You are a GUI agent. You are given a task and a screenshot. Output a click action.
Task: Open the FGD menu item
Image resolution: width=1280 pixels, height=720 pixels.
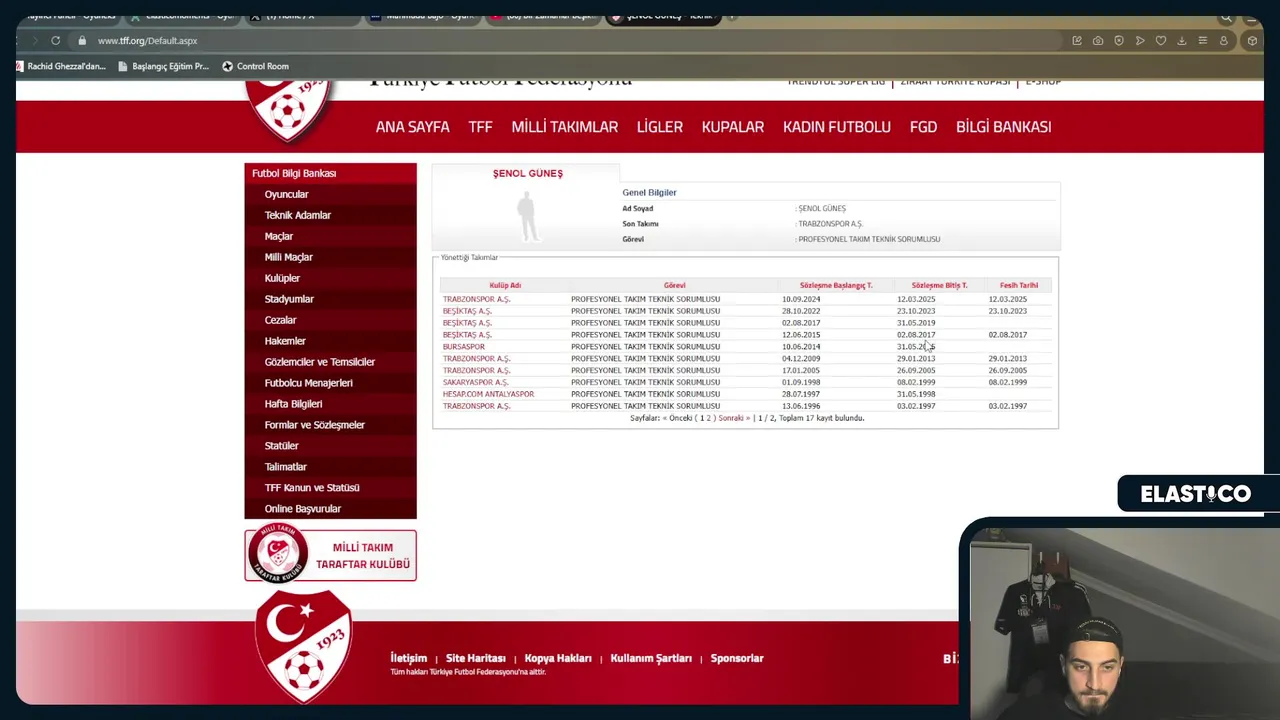pyautogui.click(x=923, y=127)
